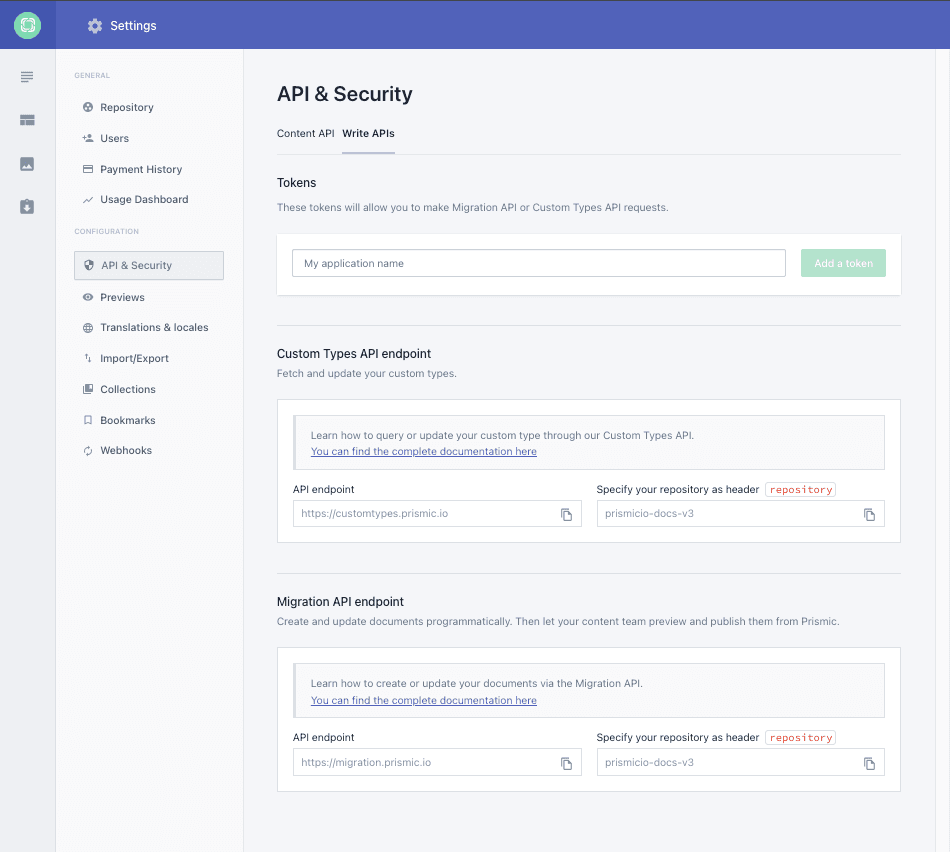Open Custom Types from the left rail icon
Image resolution: width=950 pixels, height=852 pixels.
point(26,120)
